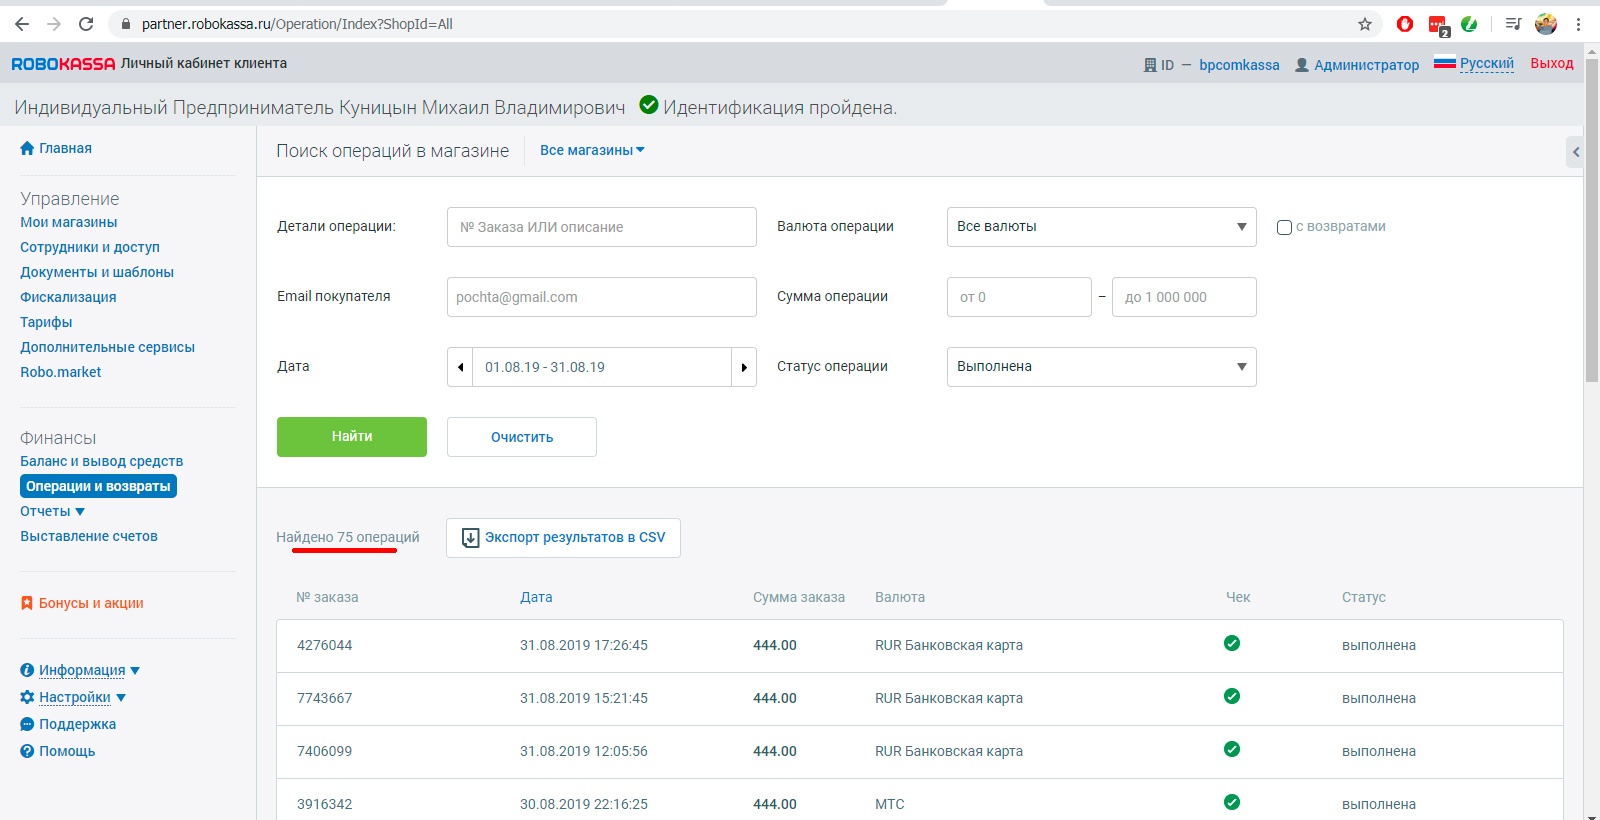1600x820 pixels.
Task: Click 'Экспорт результатов в CSV' button
Action: click(x=563, y=538)
